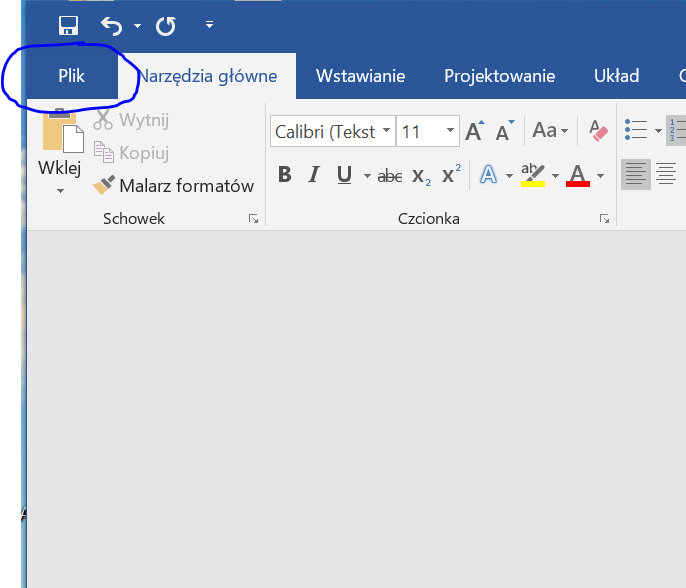The image size is (686, 588).
Task: Apply text effects with outlined A icon
Action: tap(488, 175)
